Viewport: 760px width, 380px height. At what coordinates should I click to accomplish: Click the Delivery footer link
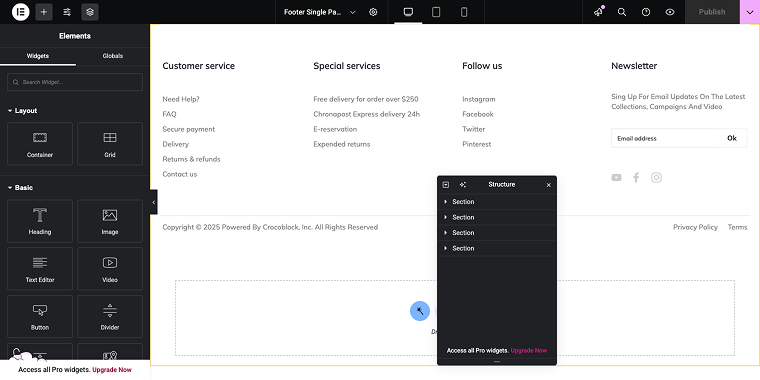pos(175,144)
